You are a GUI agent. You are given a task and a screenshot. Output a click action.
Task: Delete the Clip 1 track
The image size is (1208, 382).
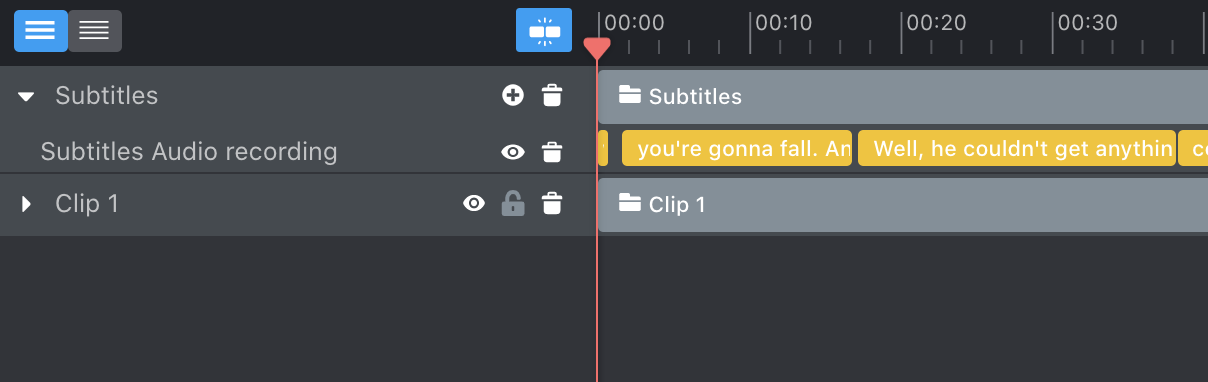(x=551, y=204)
